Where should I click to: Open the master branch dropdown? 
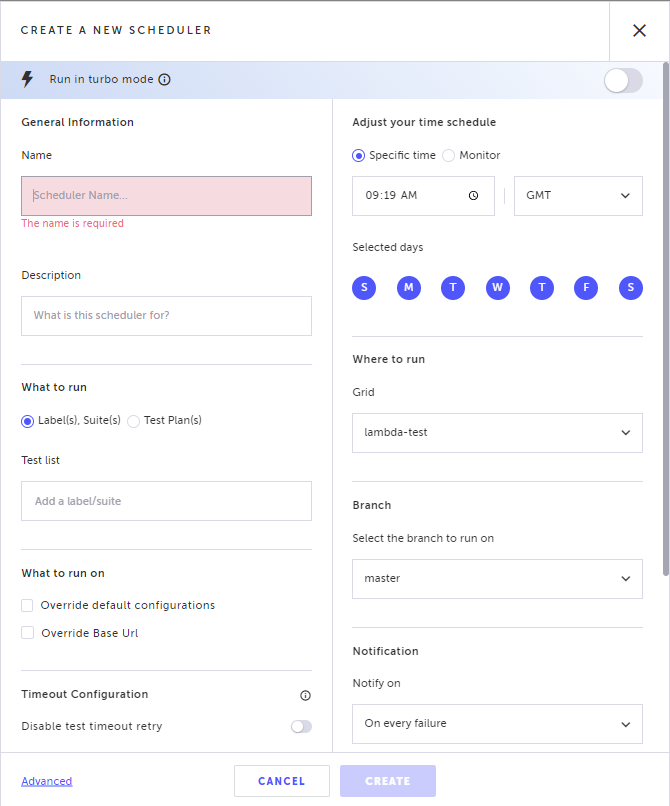point(497,578)
